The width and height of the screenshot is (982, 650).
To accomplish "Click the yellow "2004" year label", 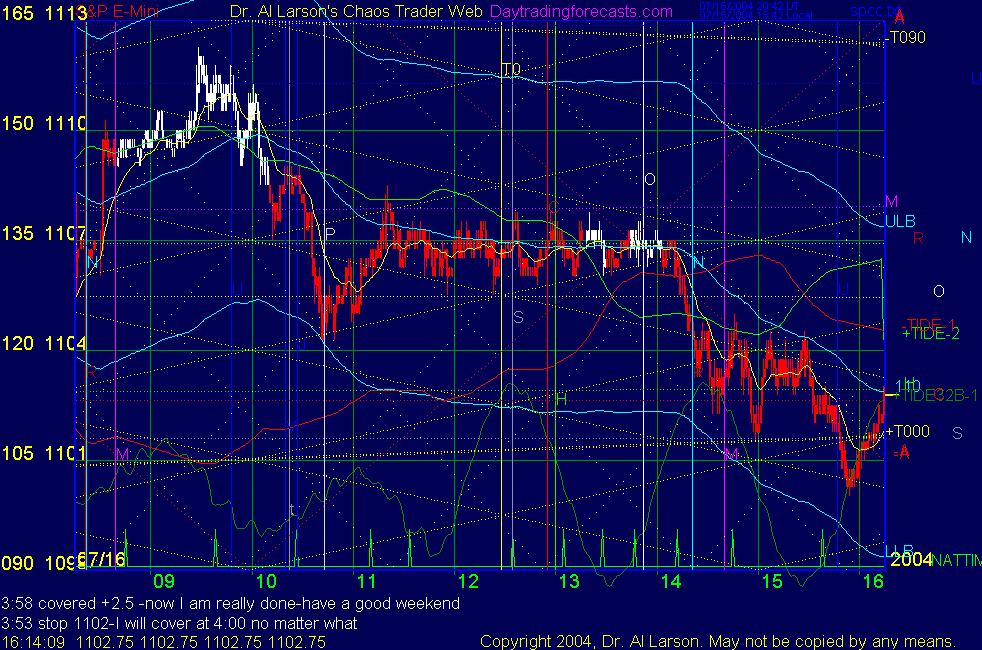I will 911,559.
